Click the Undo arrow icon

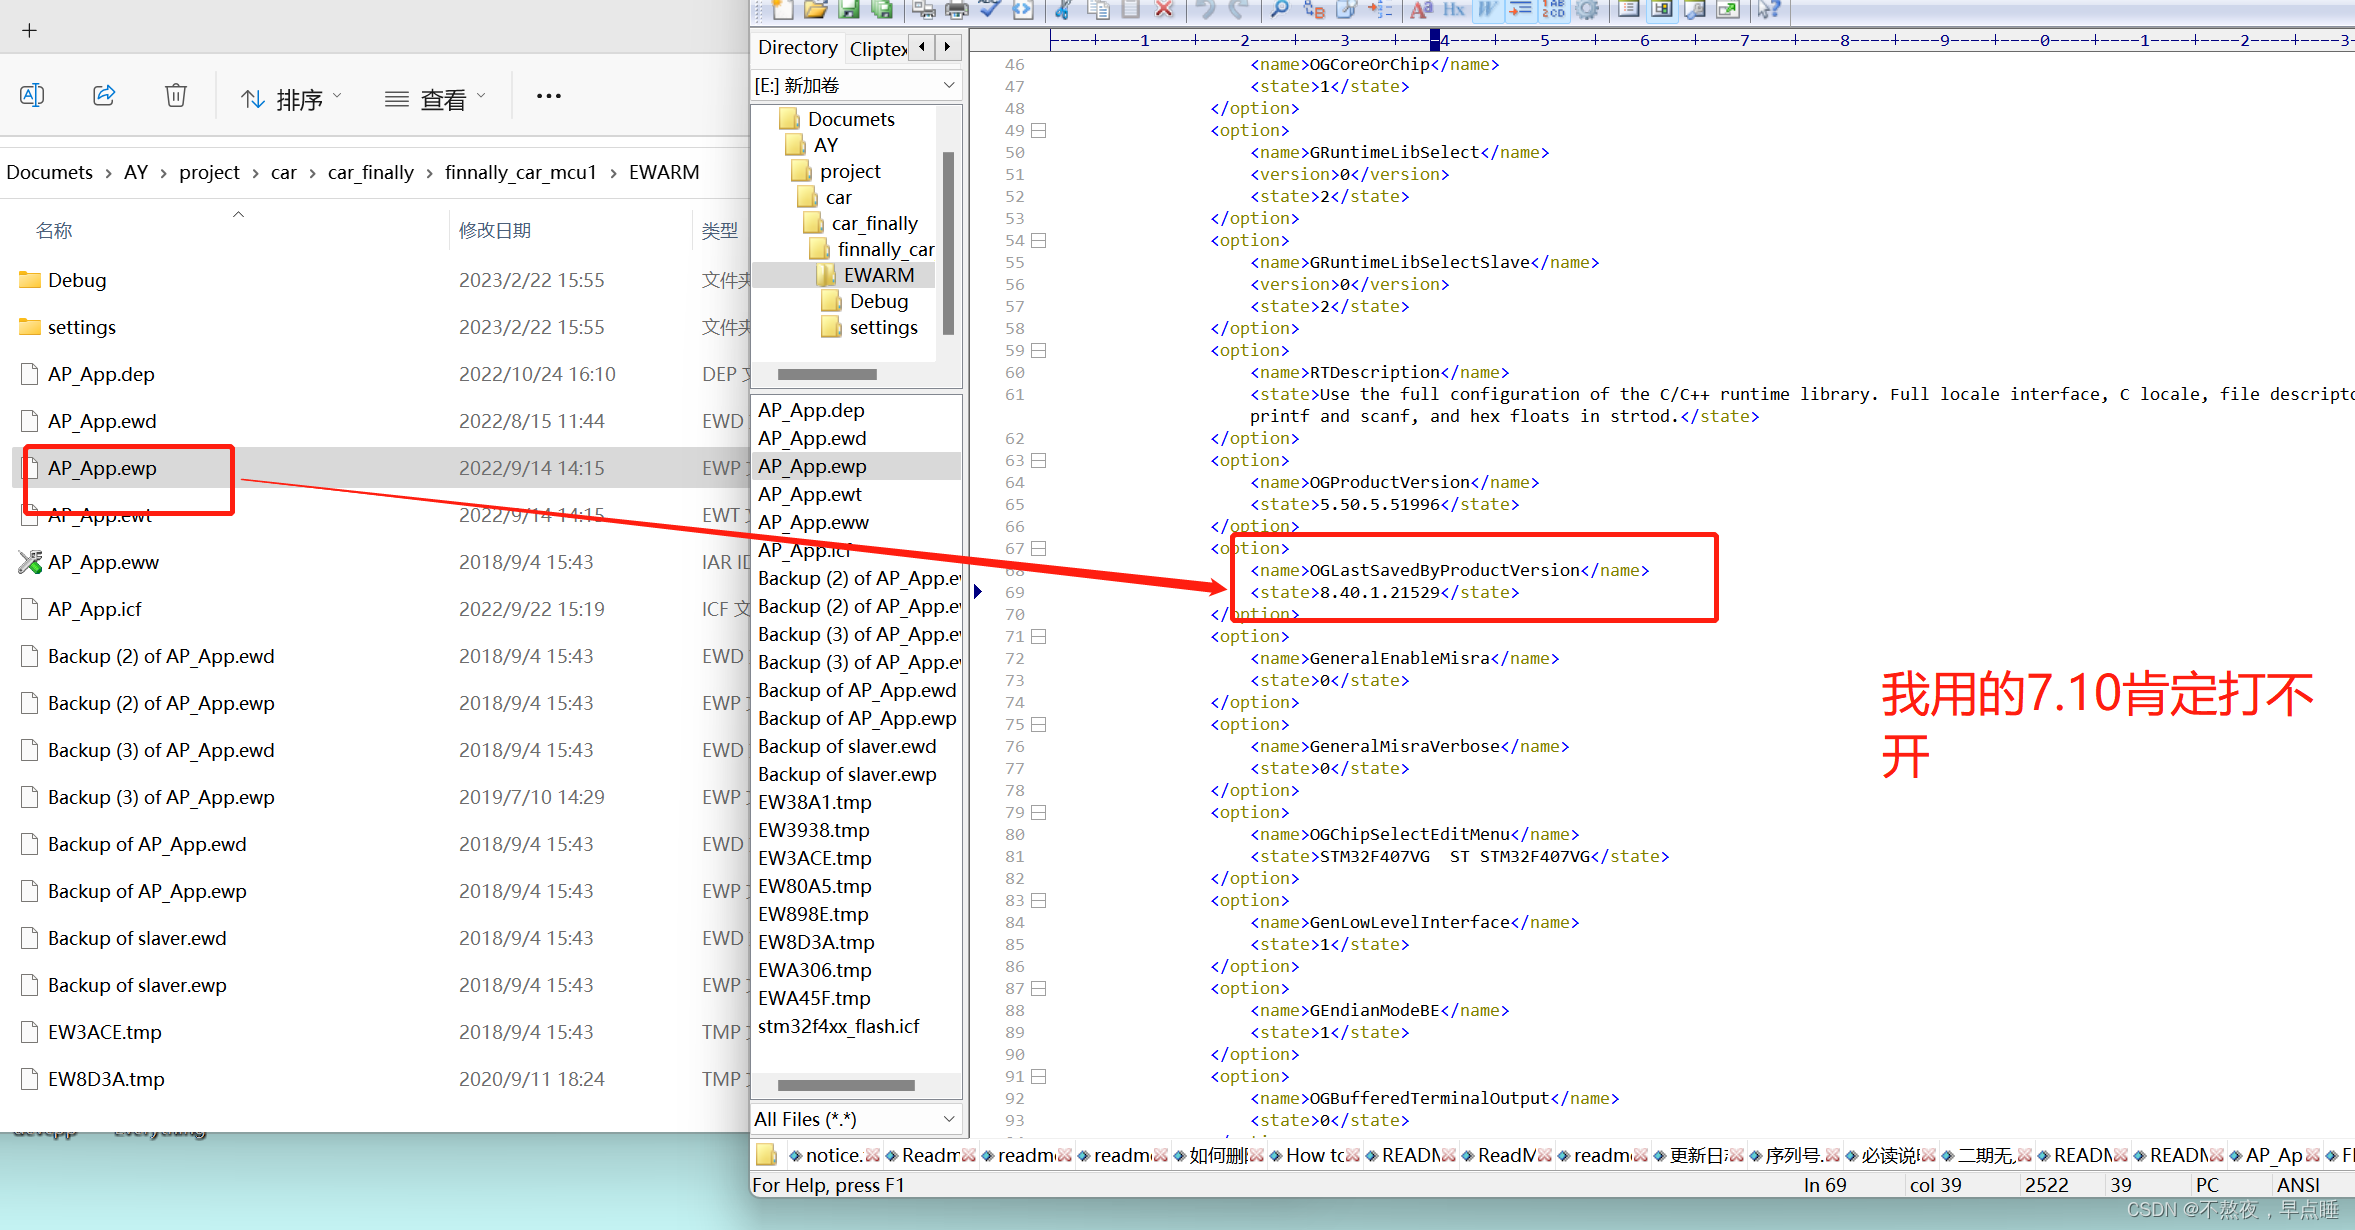(x=1206, y=10)
